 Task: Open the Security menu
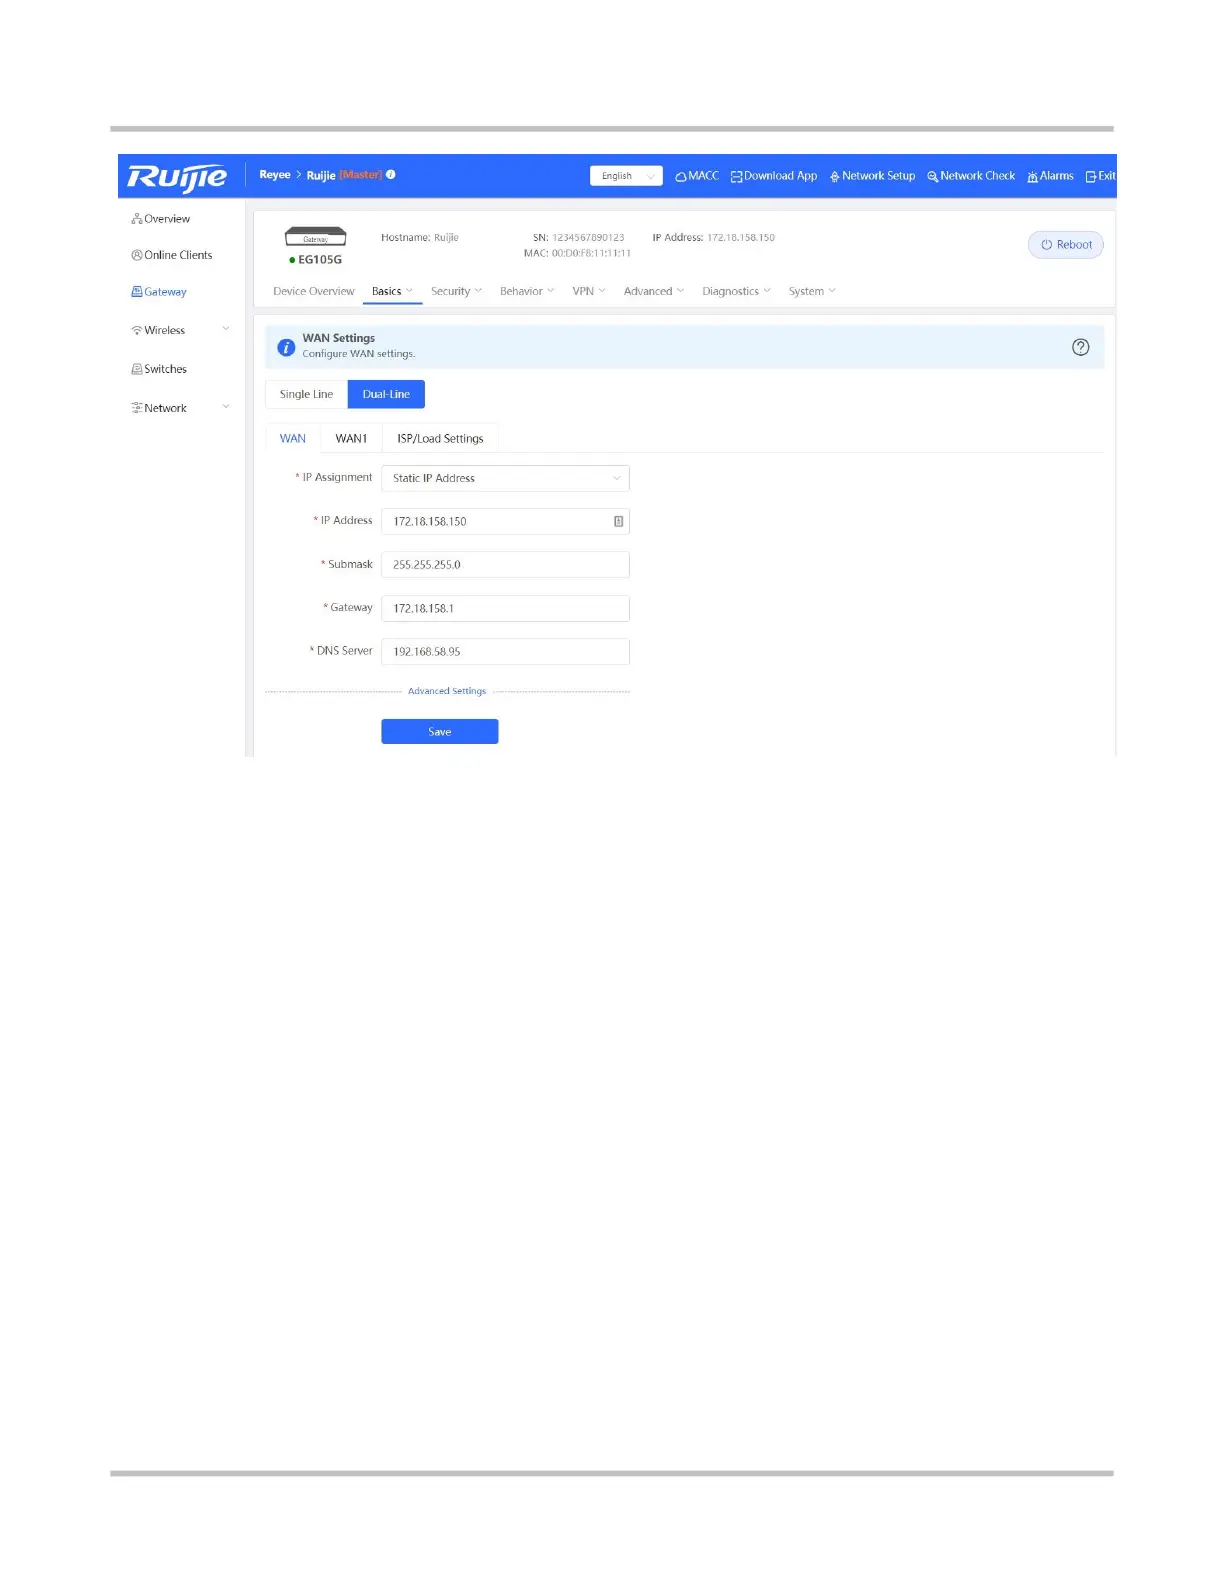456,291
